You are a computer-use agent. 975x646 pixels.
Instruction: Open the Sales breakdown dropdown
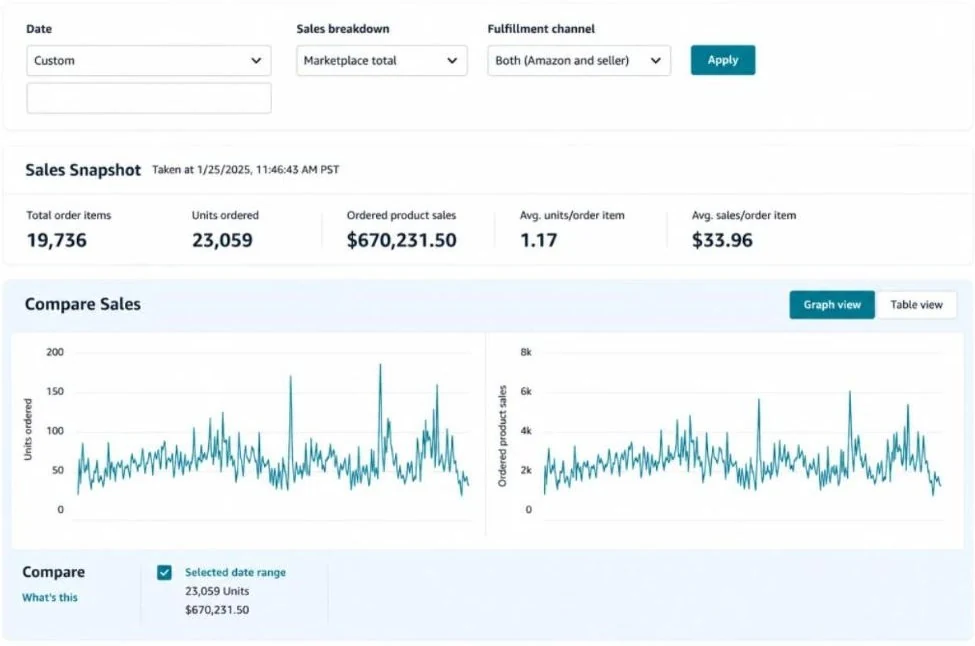click(x=382, y=60)
